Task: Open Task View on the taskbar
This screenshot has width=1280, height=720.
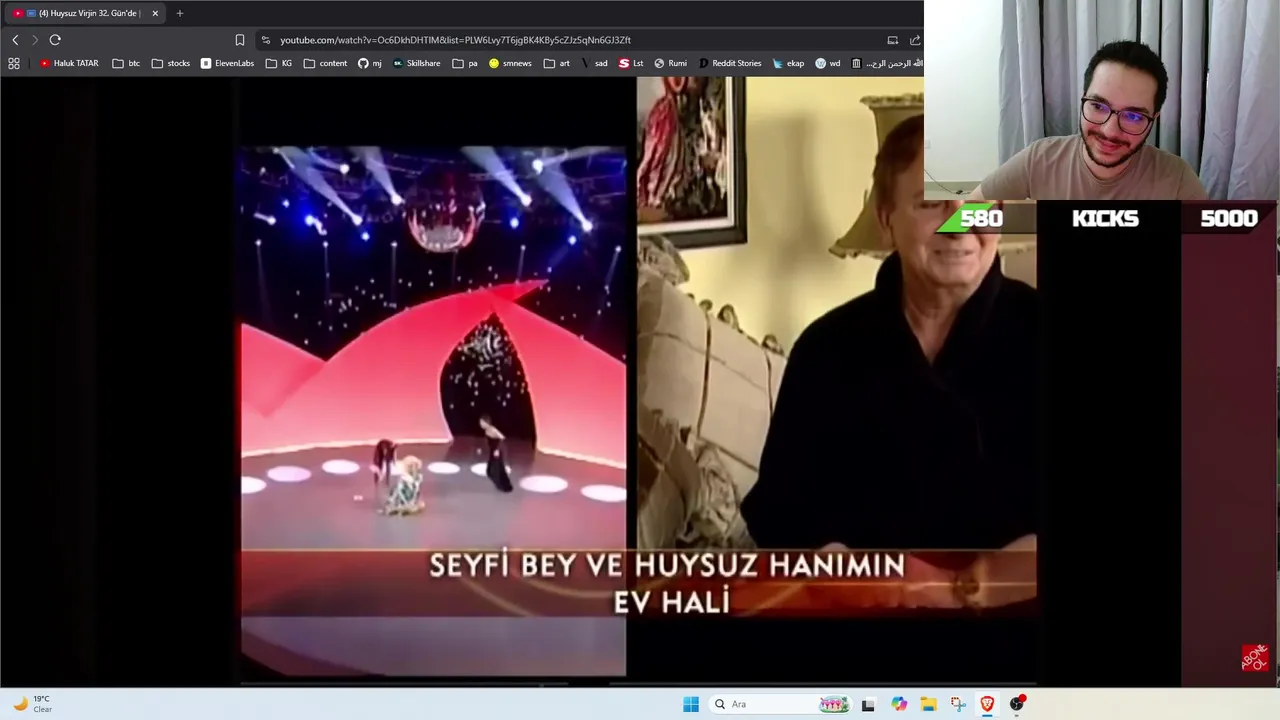Action: click(x=868, y=704)
